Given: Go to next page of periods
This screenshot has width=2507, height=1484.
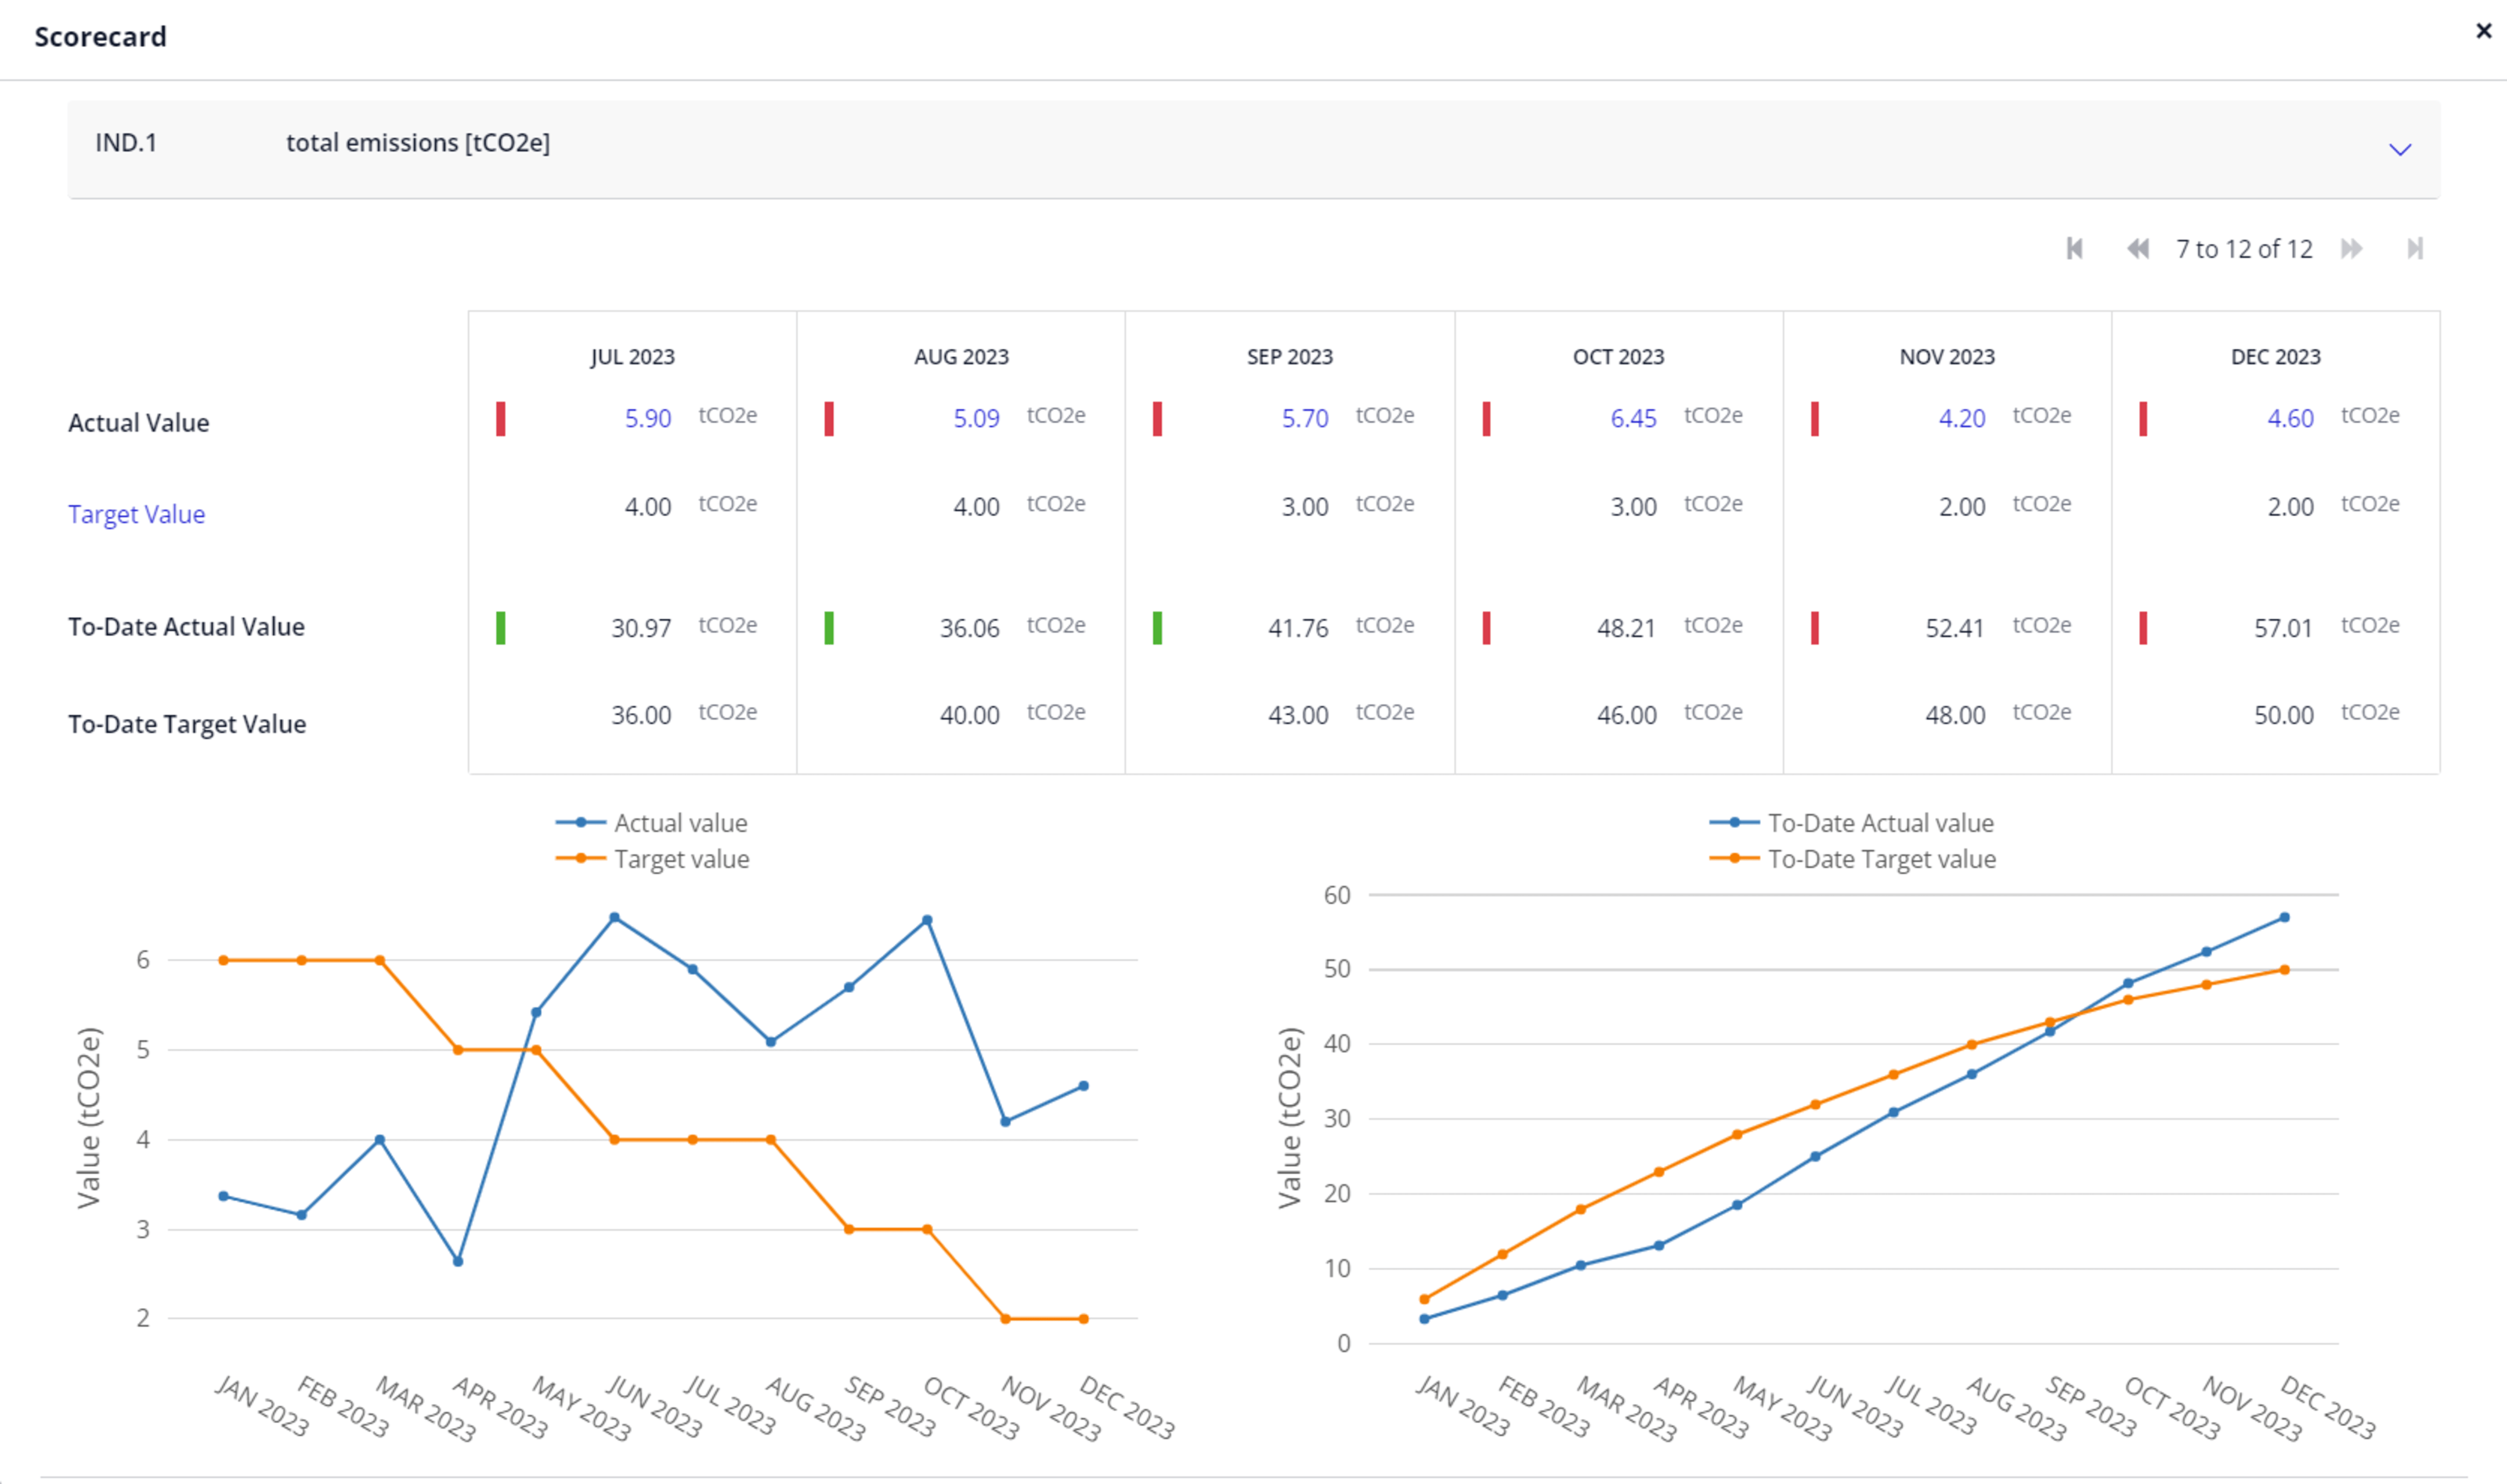Looking at the screenshot, I should [x=2352, y=249].
